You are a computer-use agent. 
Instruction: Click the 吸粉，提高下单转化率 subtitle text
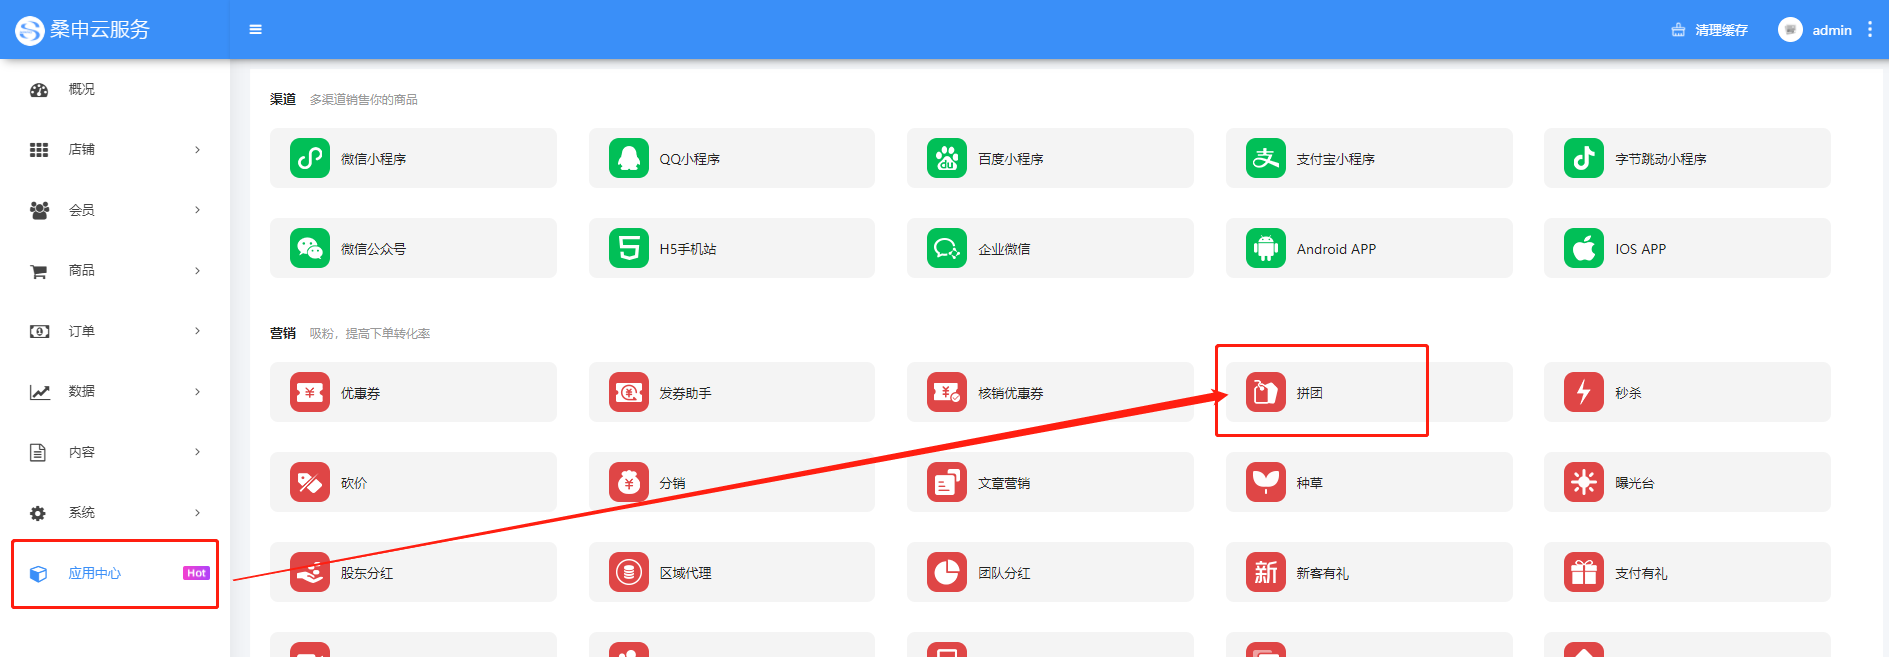[x=369, y=333]
